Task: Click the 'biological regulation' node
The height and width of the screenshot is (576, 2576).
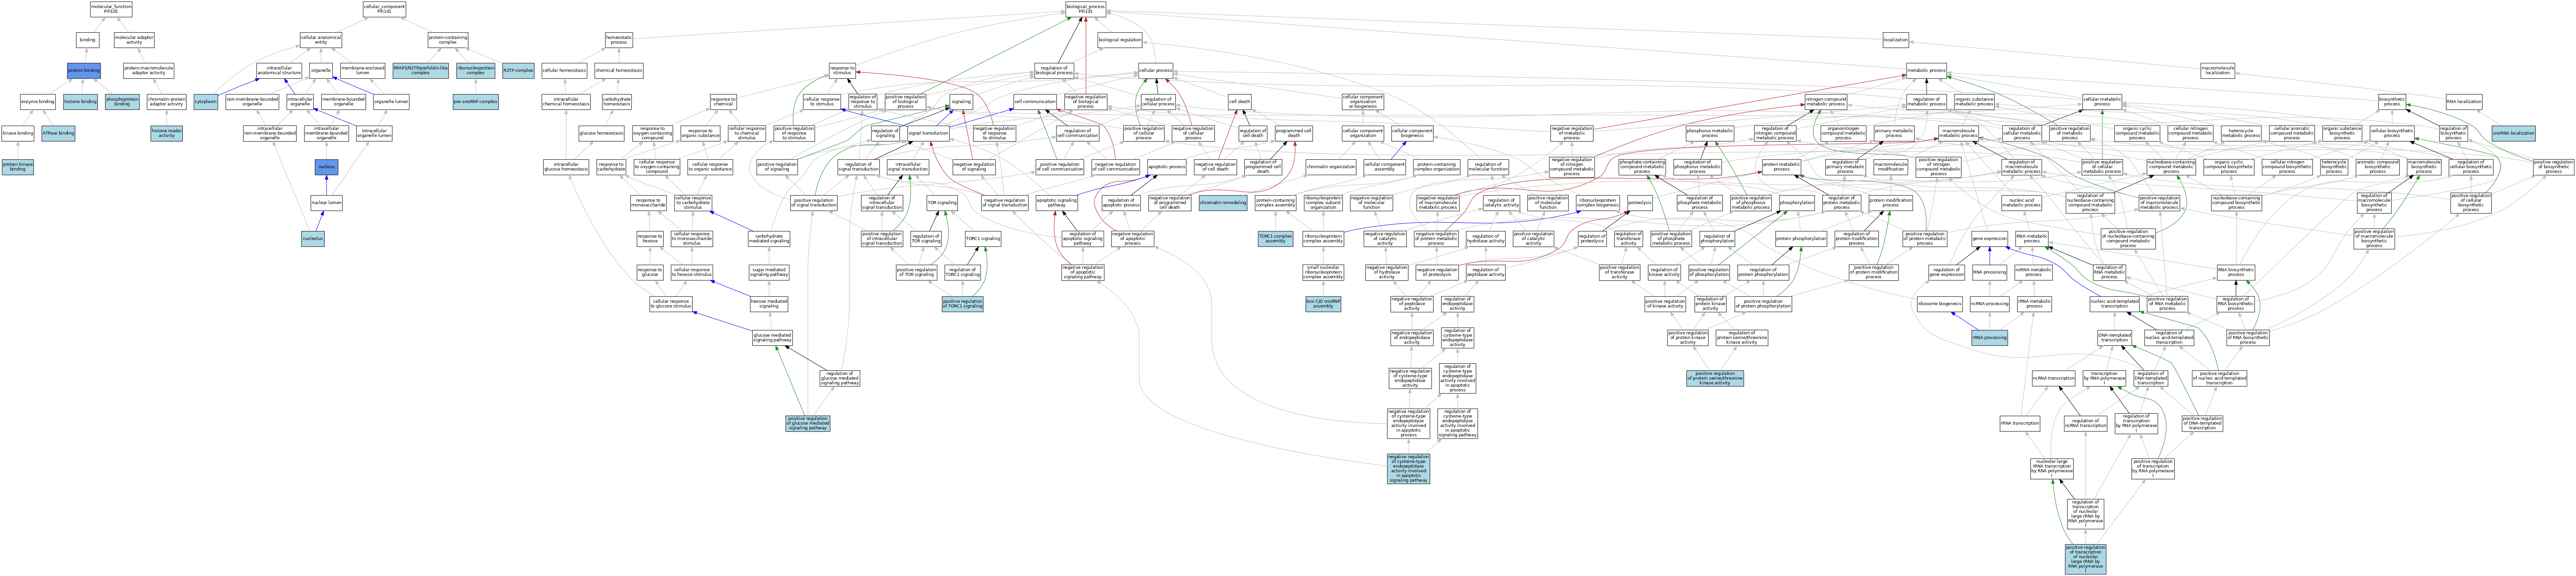Action: [x=1120, y=40]
